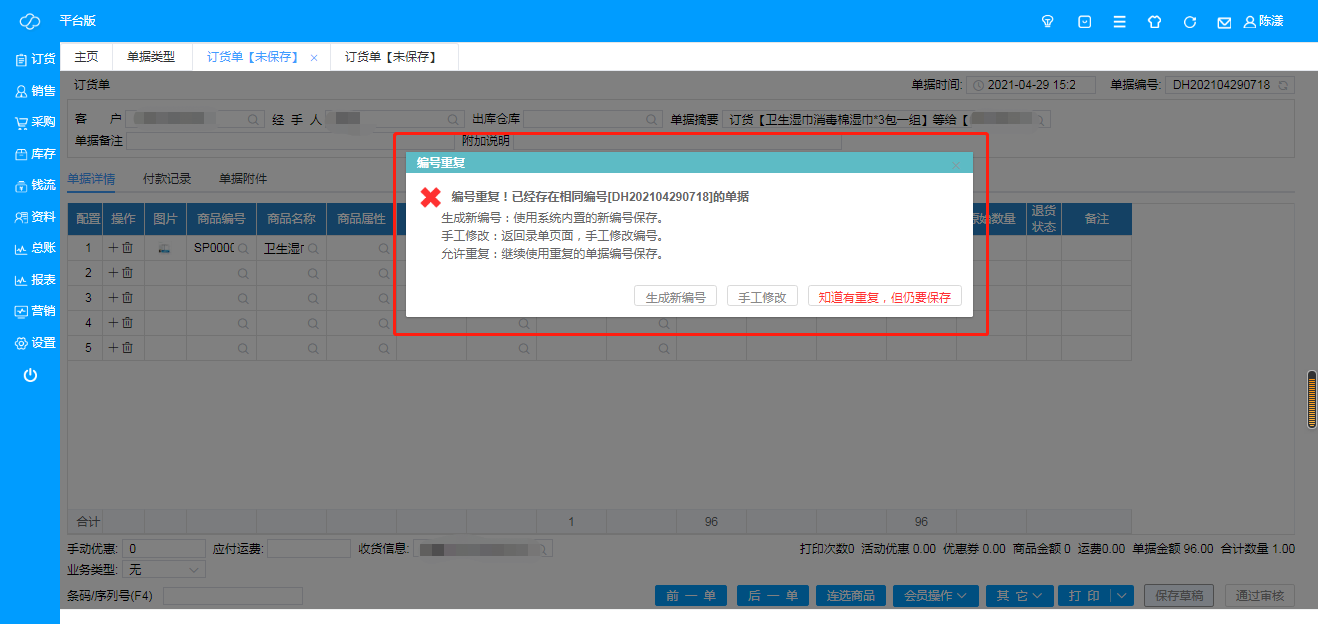Expand the 其它 dropdown button
The width and height of the screenshot is (1318, 624).
pos(1019,596)
